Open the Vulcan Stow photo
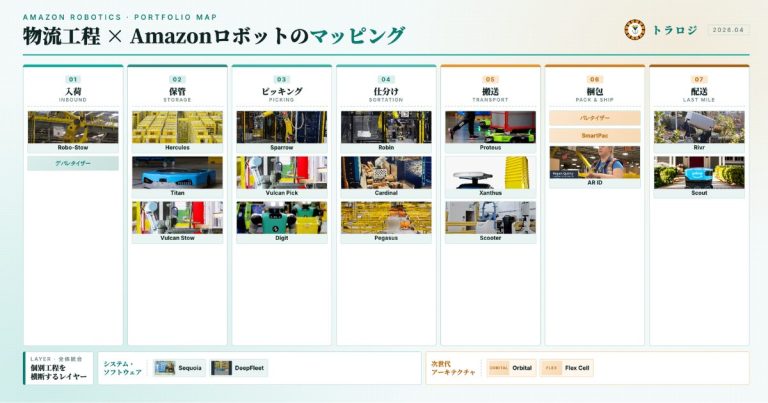The width and height of the screenshot is (768, 403). click(177, 217)
